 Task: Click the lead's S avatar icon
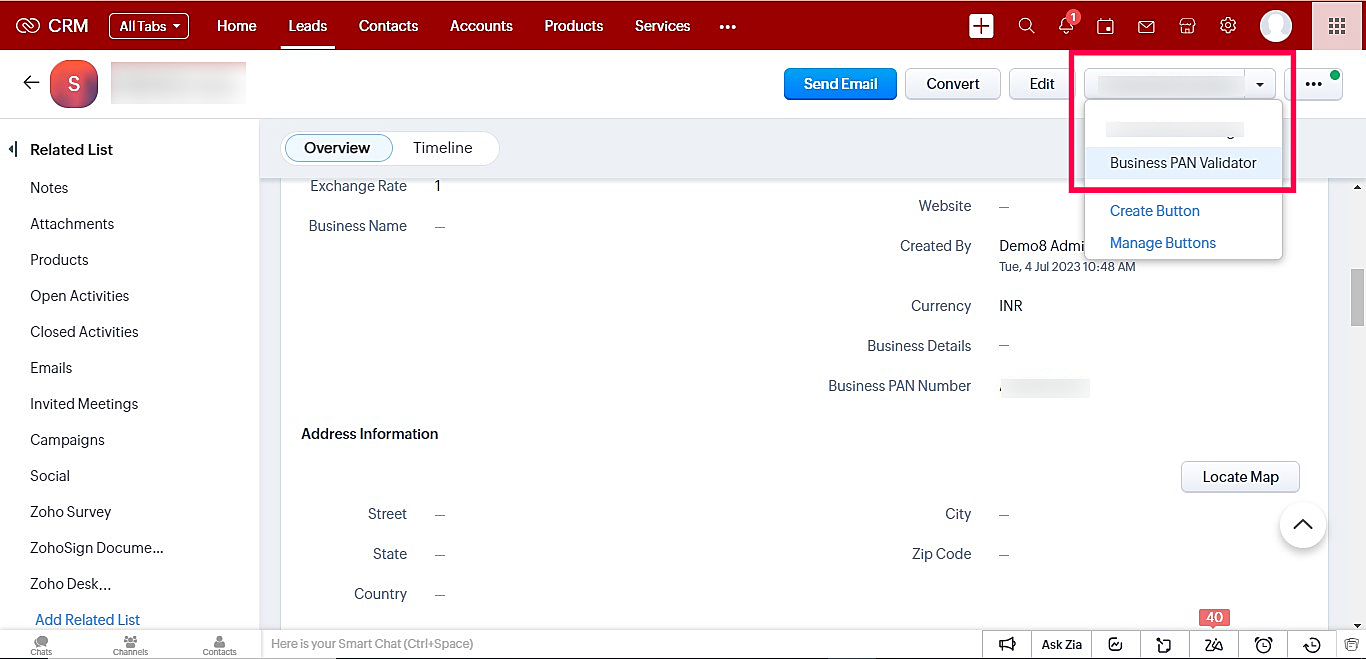74,84
